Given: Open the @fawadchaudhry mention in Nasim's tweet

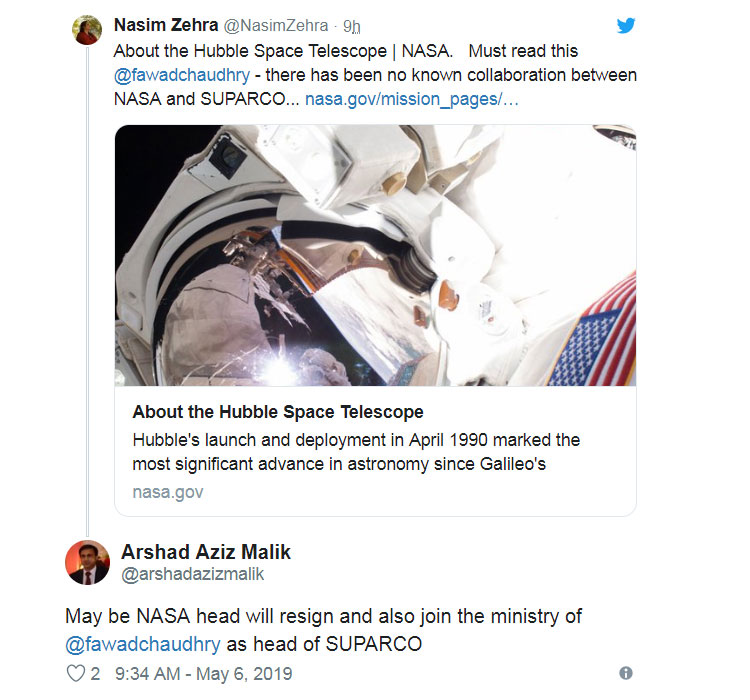Looking at the screenshot, I should [x=181, y=75].
